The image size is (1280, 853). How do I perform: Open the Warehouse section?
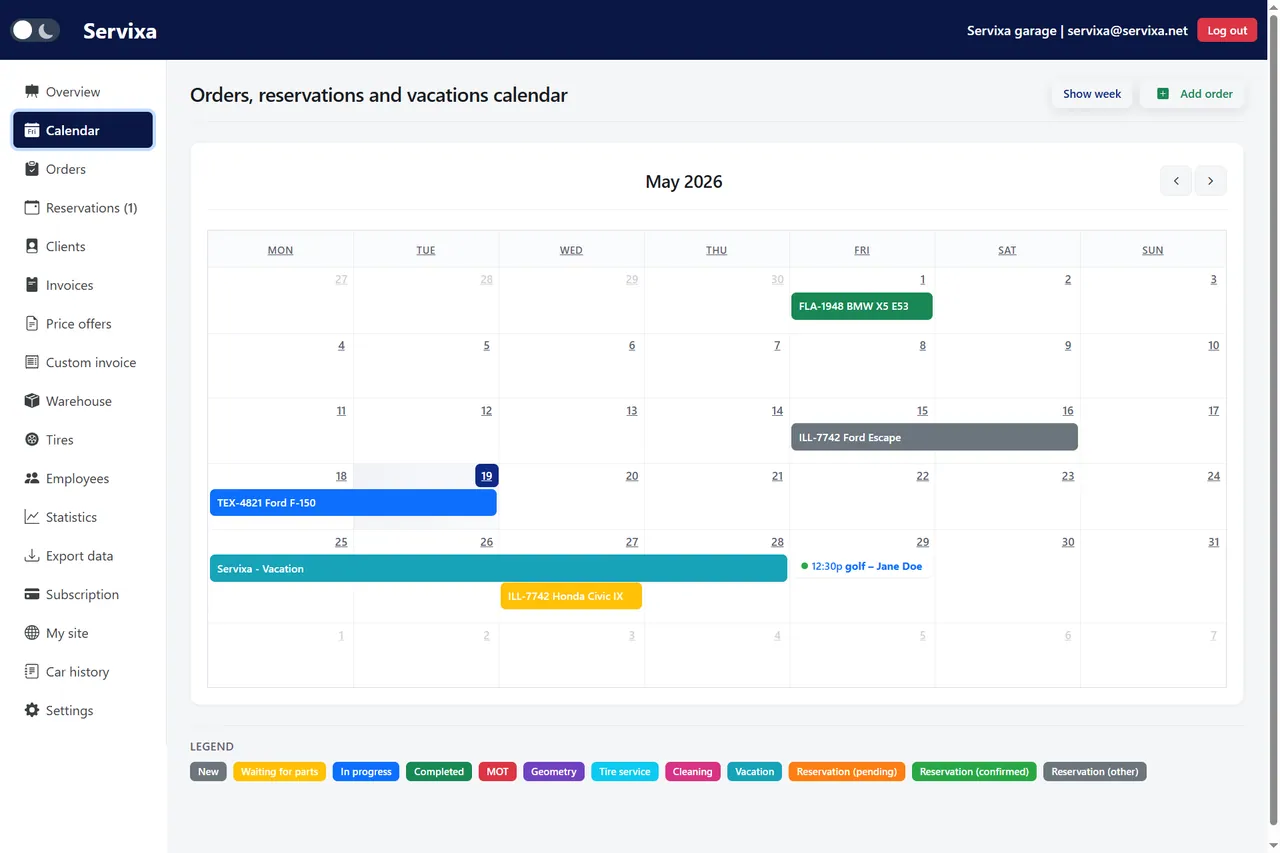[x=83, y=401]
